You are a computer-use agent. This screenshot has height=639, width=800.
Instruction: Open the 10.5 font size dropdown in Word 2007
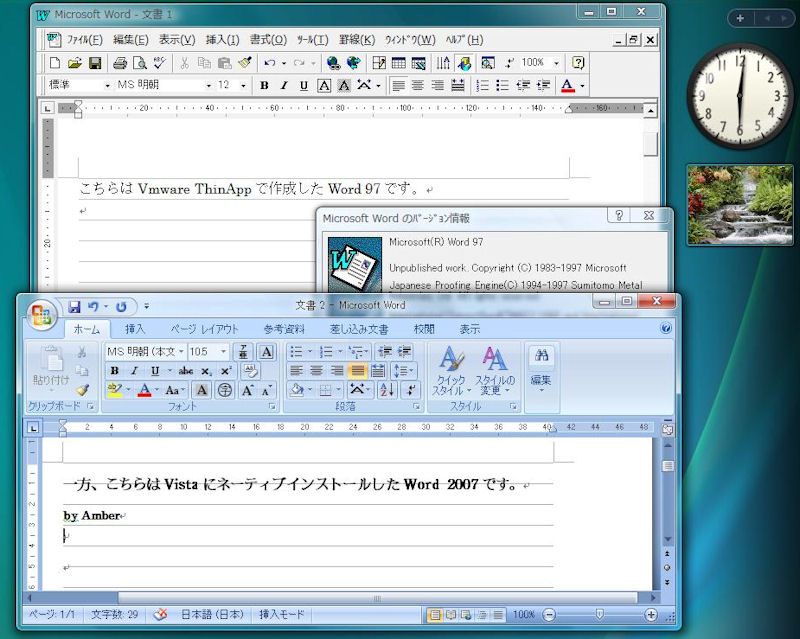[223, 352]
